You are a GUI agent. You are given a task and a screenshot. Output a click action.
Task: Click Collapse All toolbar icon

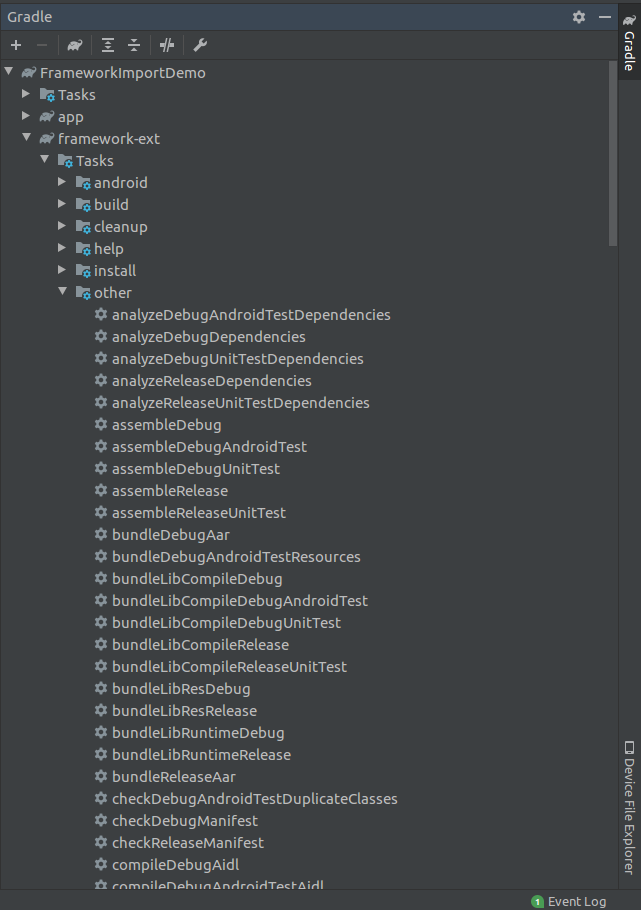[x=134, y=45]
